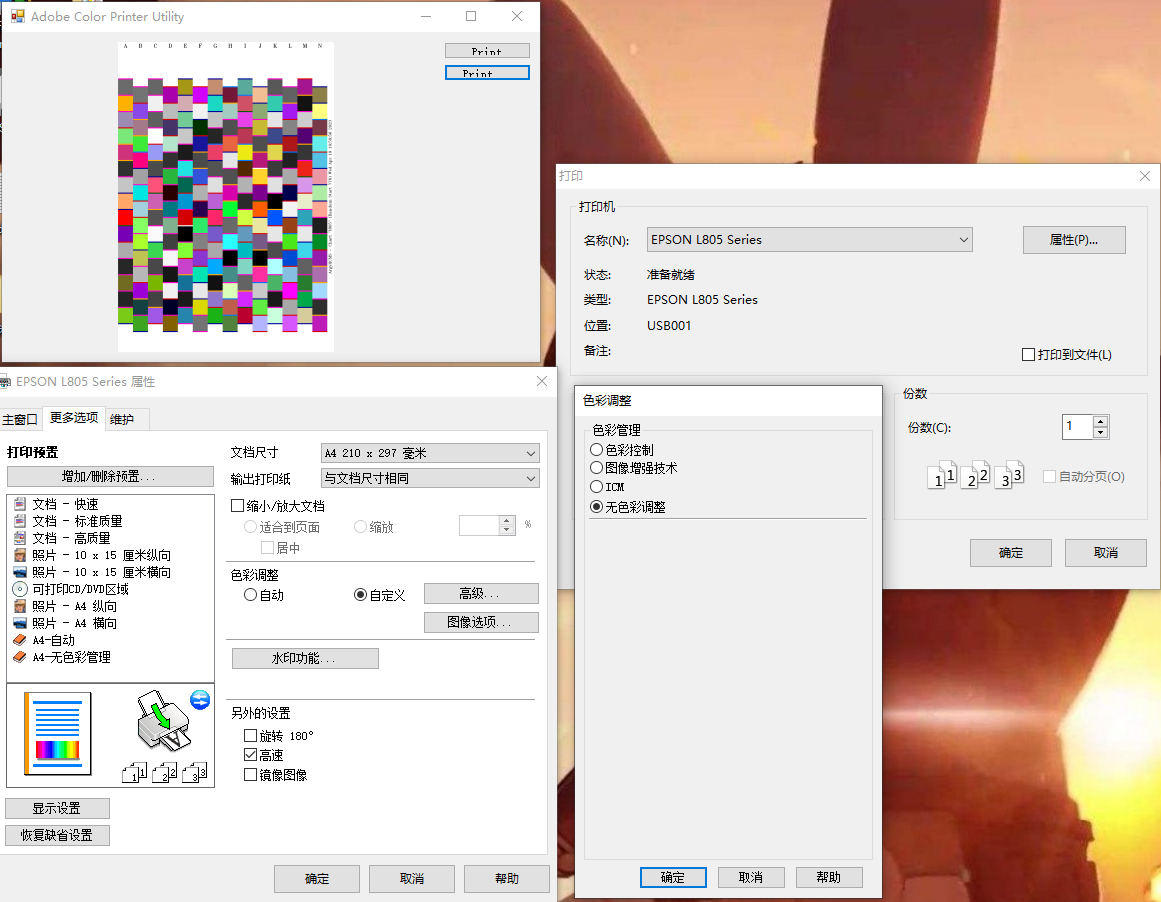The height and width of the screenshot is (902, 1161).
Task: Select the ICM radio button
Action: 597,484
